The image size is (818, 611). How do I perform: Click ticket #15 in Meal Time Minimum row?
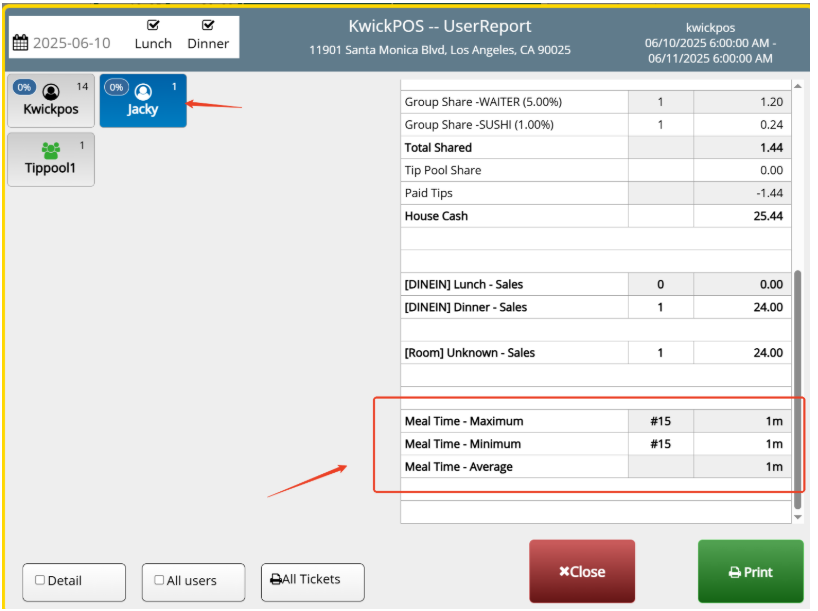pos(660,444)
